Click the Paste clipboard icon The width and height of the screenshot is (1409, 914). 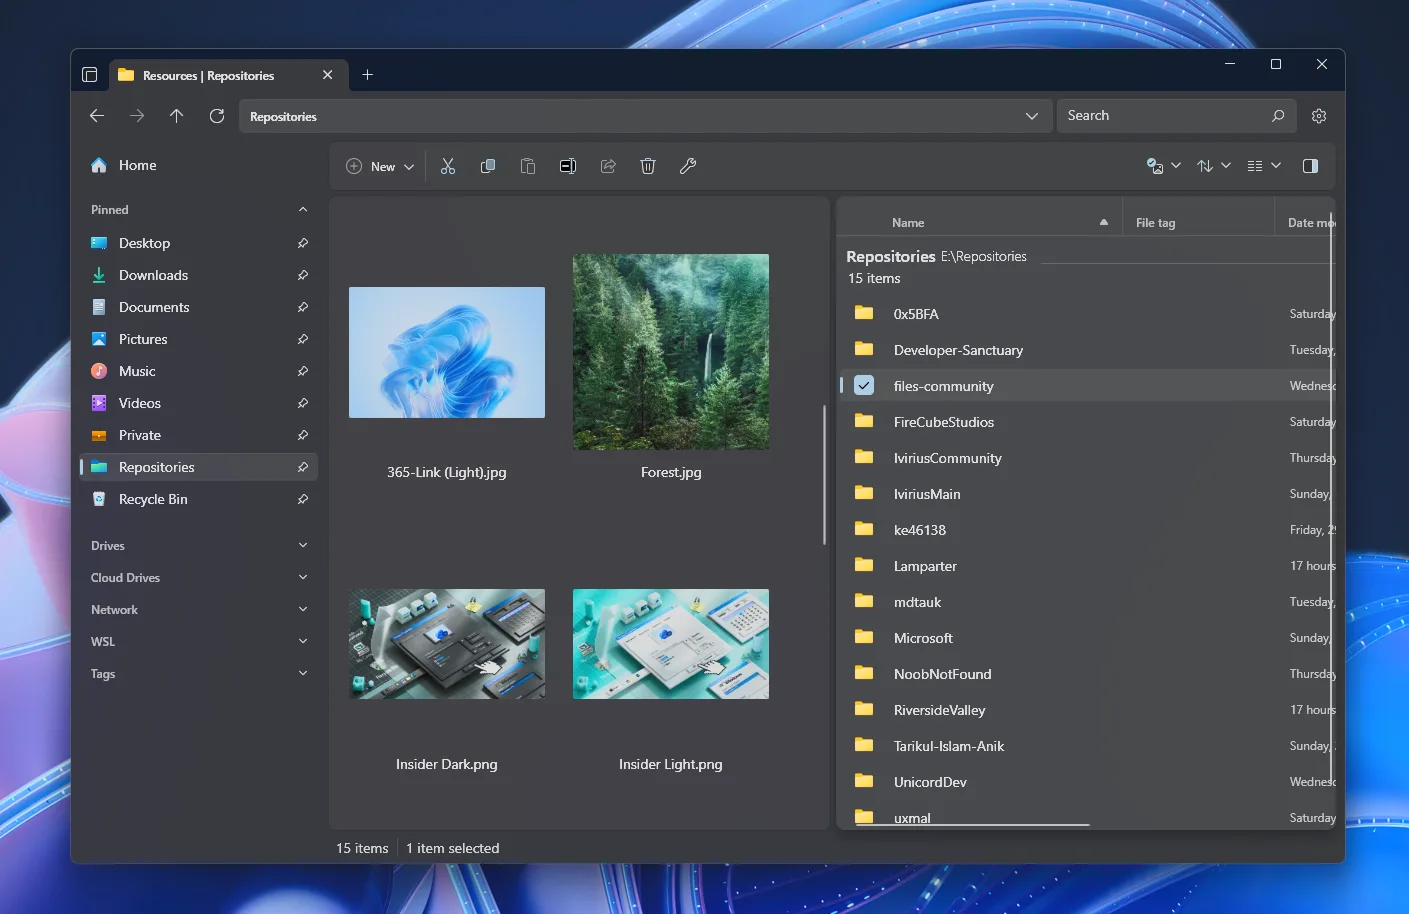tap(528, 166)
